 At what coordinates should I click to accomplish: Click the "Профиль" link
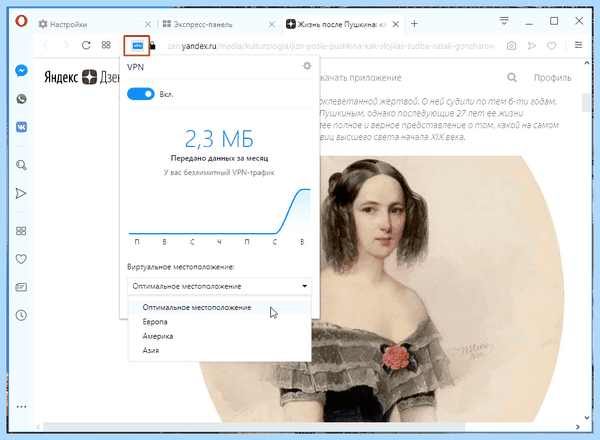point(553,78)
